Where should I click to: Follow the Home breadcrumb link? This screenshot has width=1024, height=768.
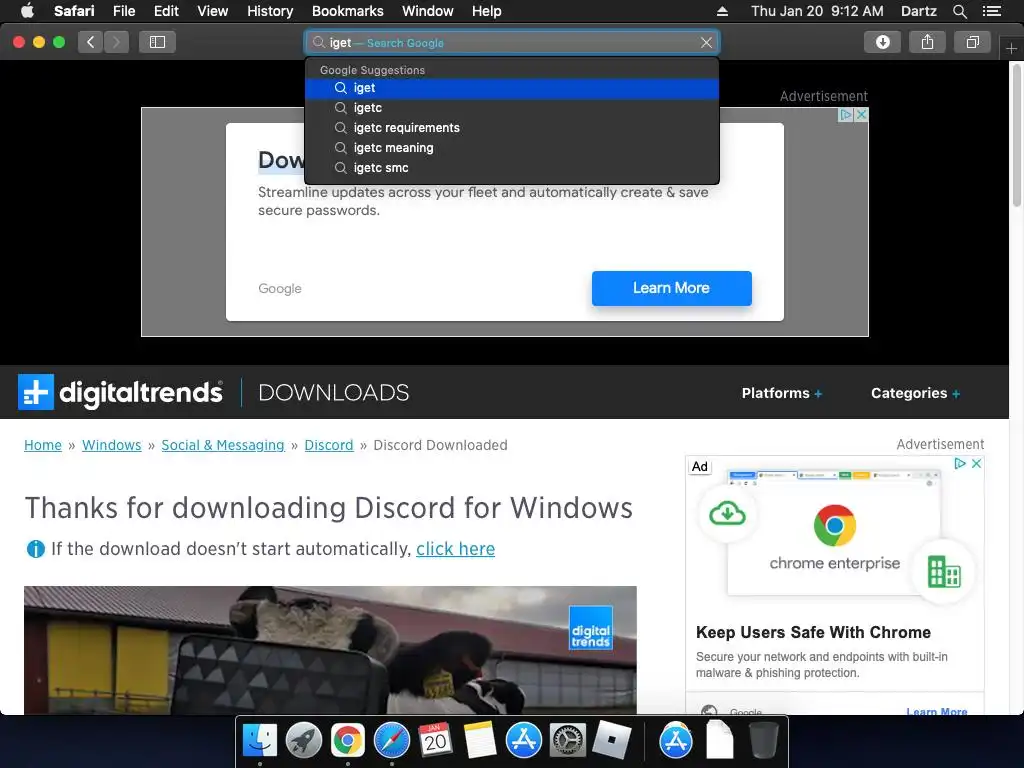[43, 445]
